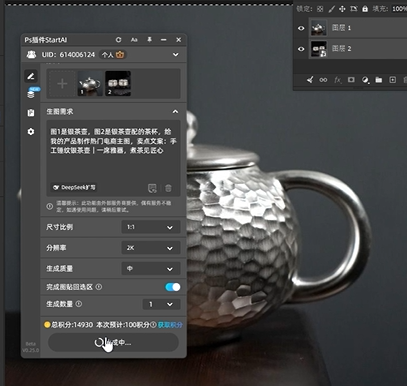Select the 图层 1 layer name

tap(341, 28)
